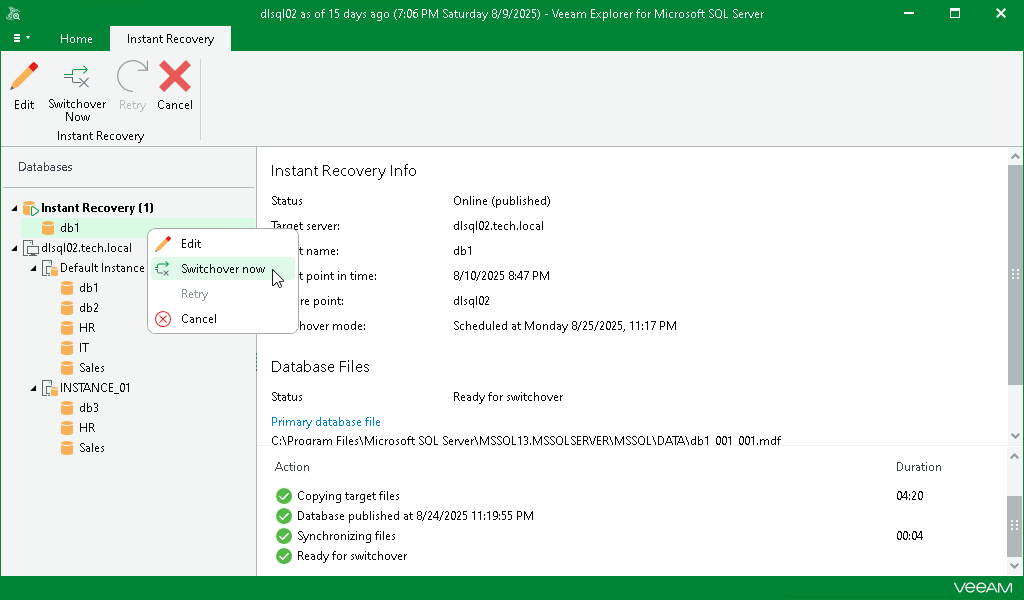Select the Edit pencil in the context menu
The width and height of the screenshot is (1024, 600).
(163, 243)
